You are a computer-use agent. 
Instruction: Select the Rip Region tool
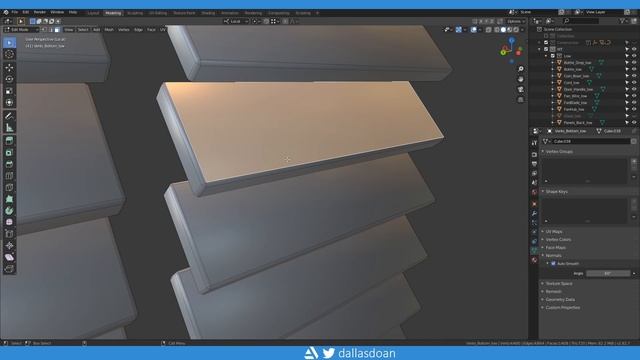point(9,269)
